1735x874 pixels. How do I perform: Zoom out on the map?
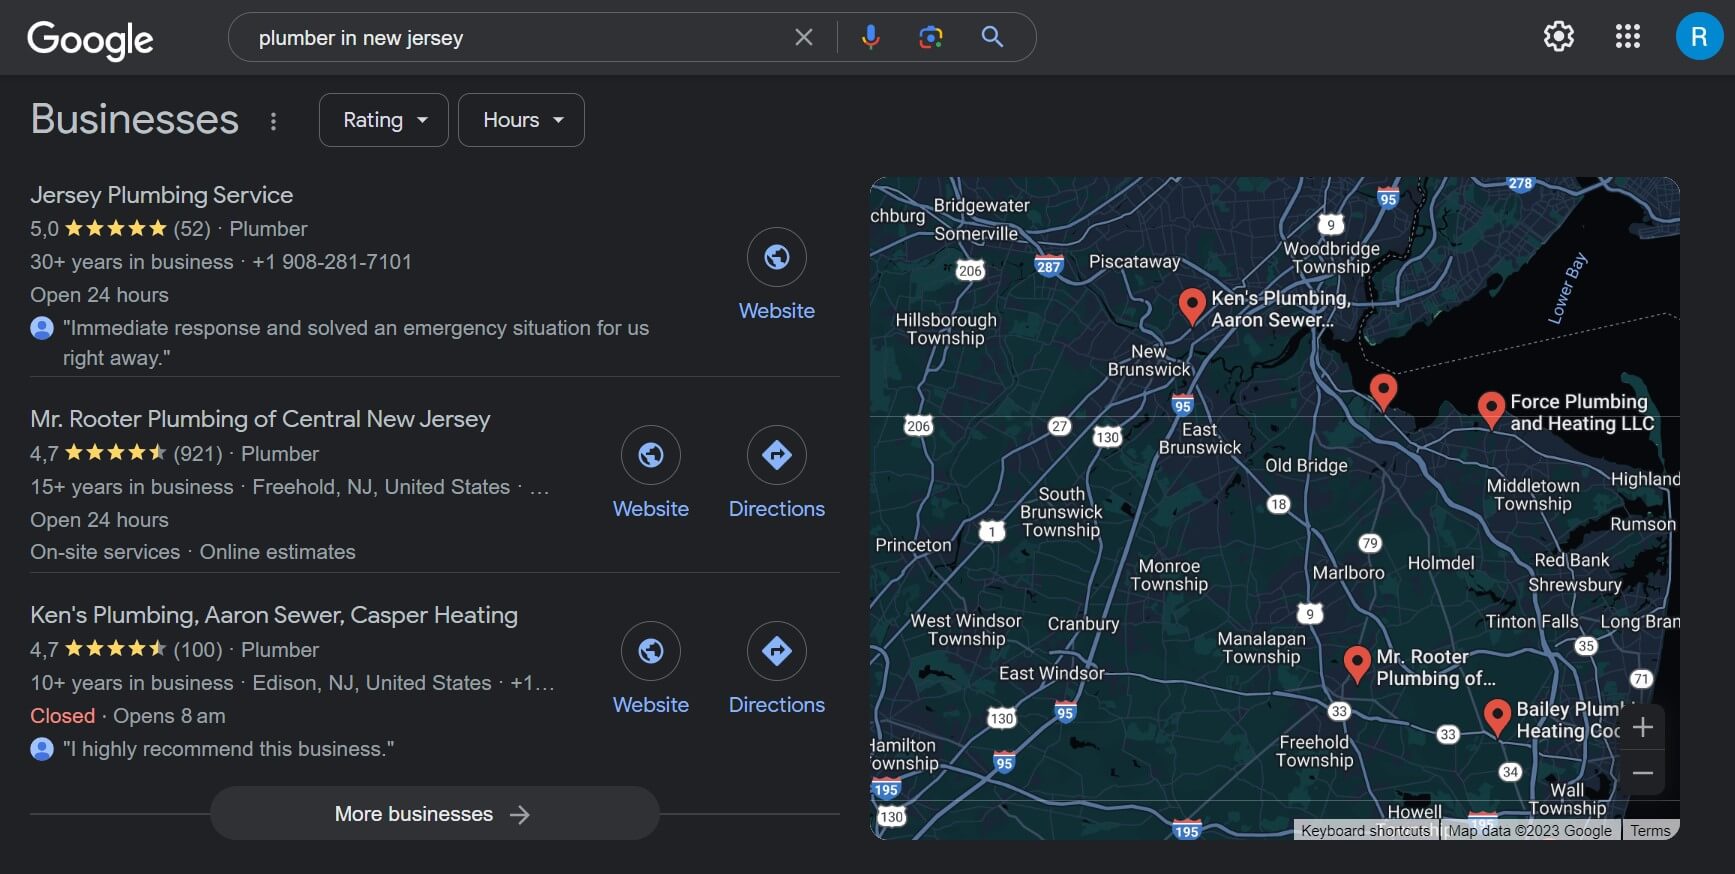[1642, 773]
